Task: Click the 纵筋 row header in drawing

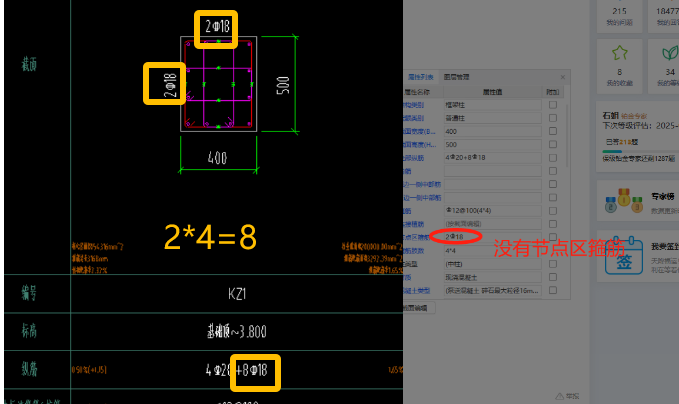Action: click(x=29, y=369)
